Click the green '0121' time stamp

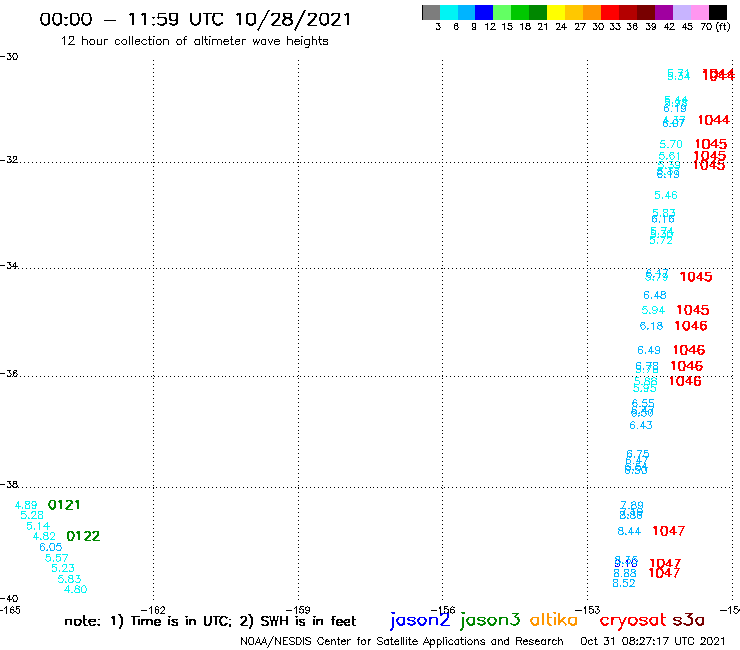point(64,505)
